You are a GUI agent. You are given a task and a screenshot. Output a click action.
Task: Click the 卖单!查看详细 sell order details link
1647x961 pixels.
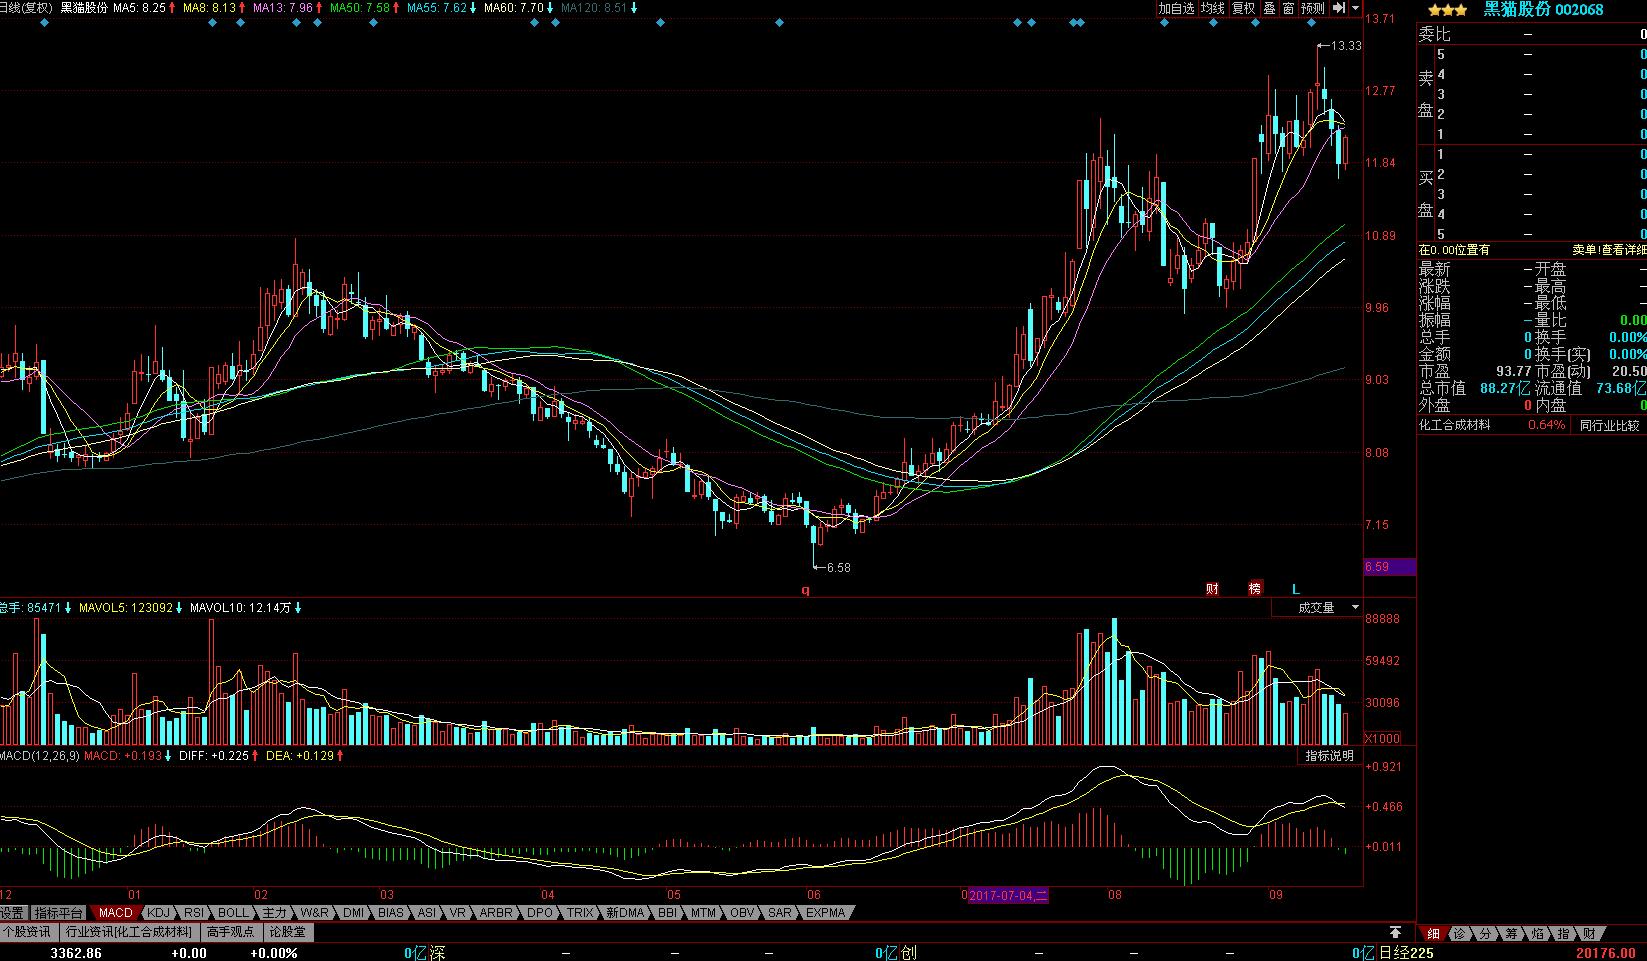[x=1609, y=250]
